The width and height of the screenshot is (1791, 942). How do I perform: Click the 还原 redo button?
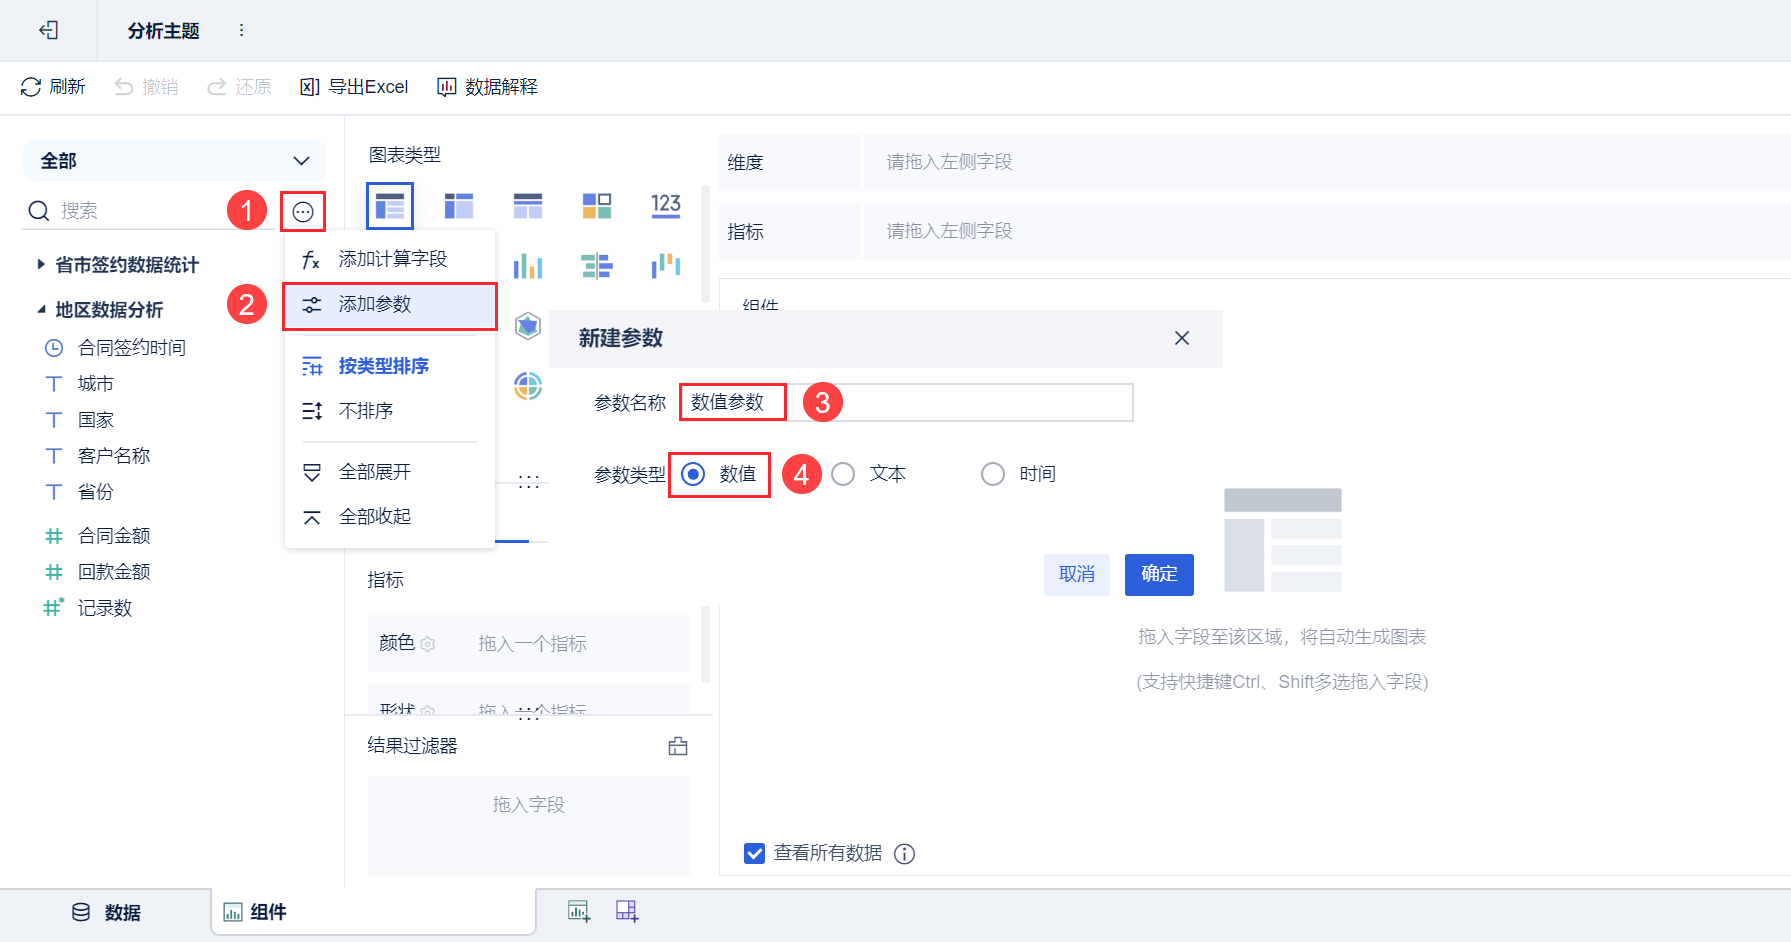click(239, 87)
